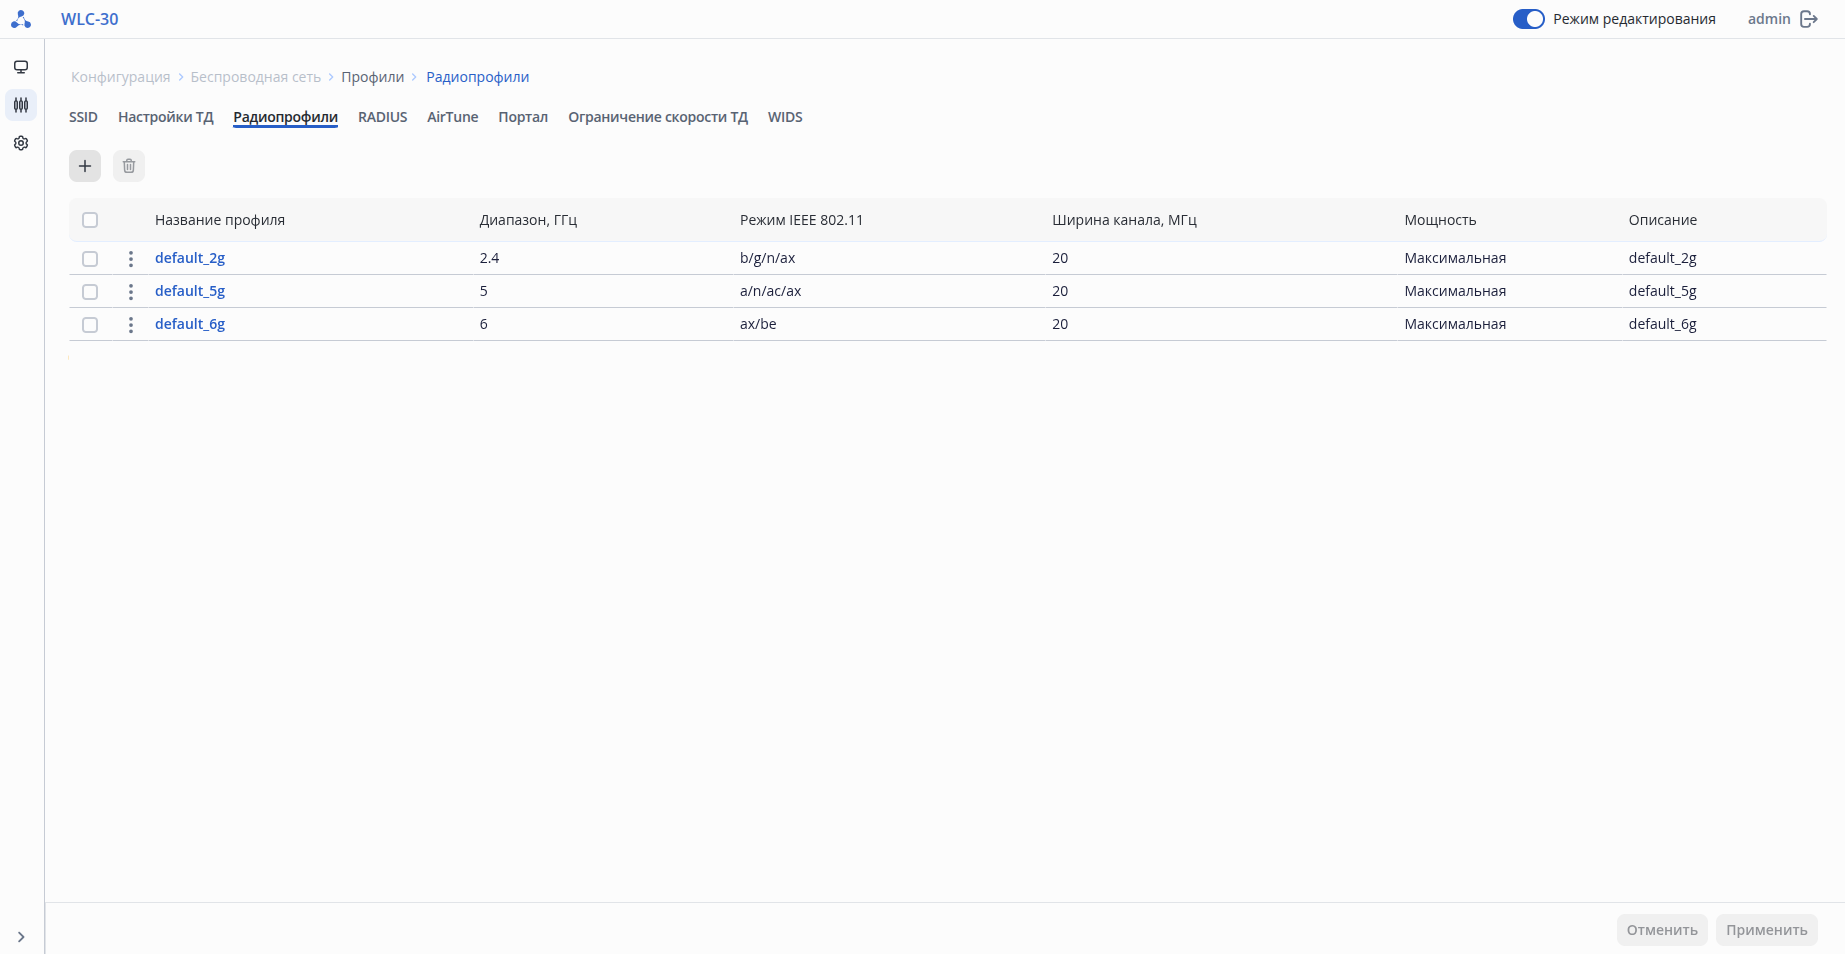Click the logout icon next to admin
This screenshot has width=1845, height=954.
pyautogui.click(x=1809, y=19)
